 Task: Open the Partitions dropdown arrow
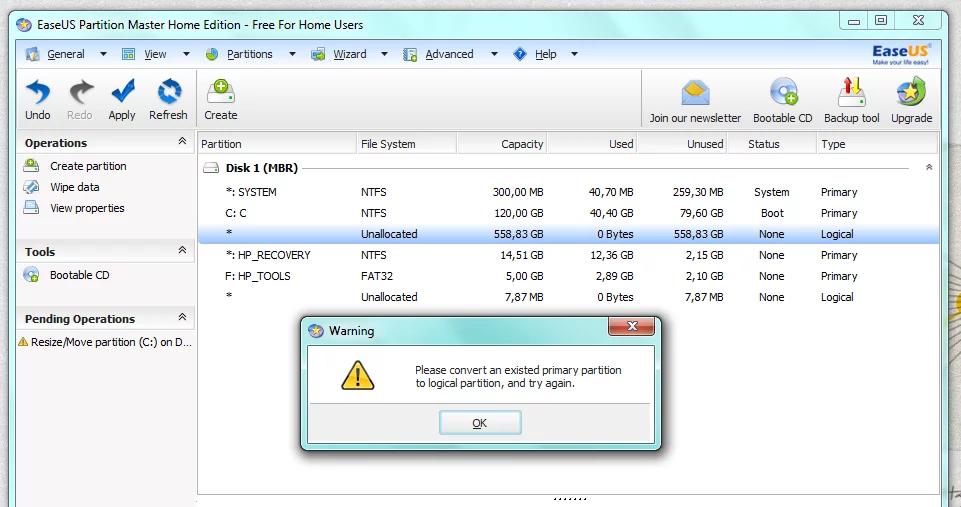click(x=292, y=54)
